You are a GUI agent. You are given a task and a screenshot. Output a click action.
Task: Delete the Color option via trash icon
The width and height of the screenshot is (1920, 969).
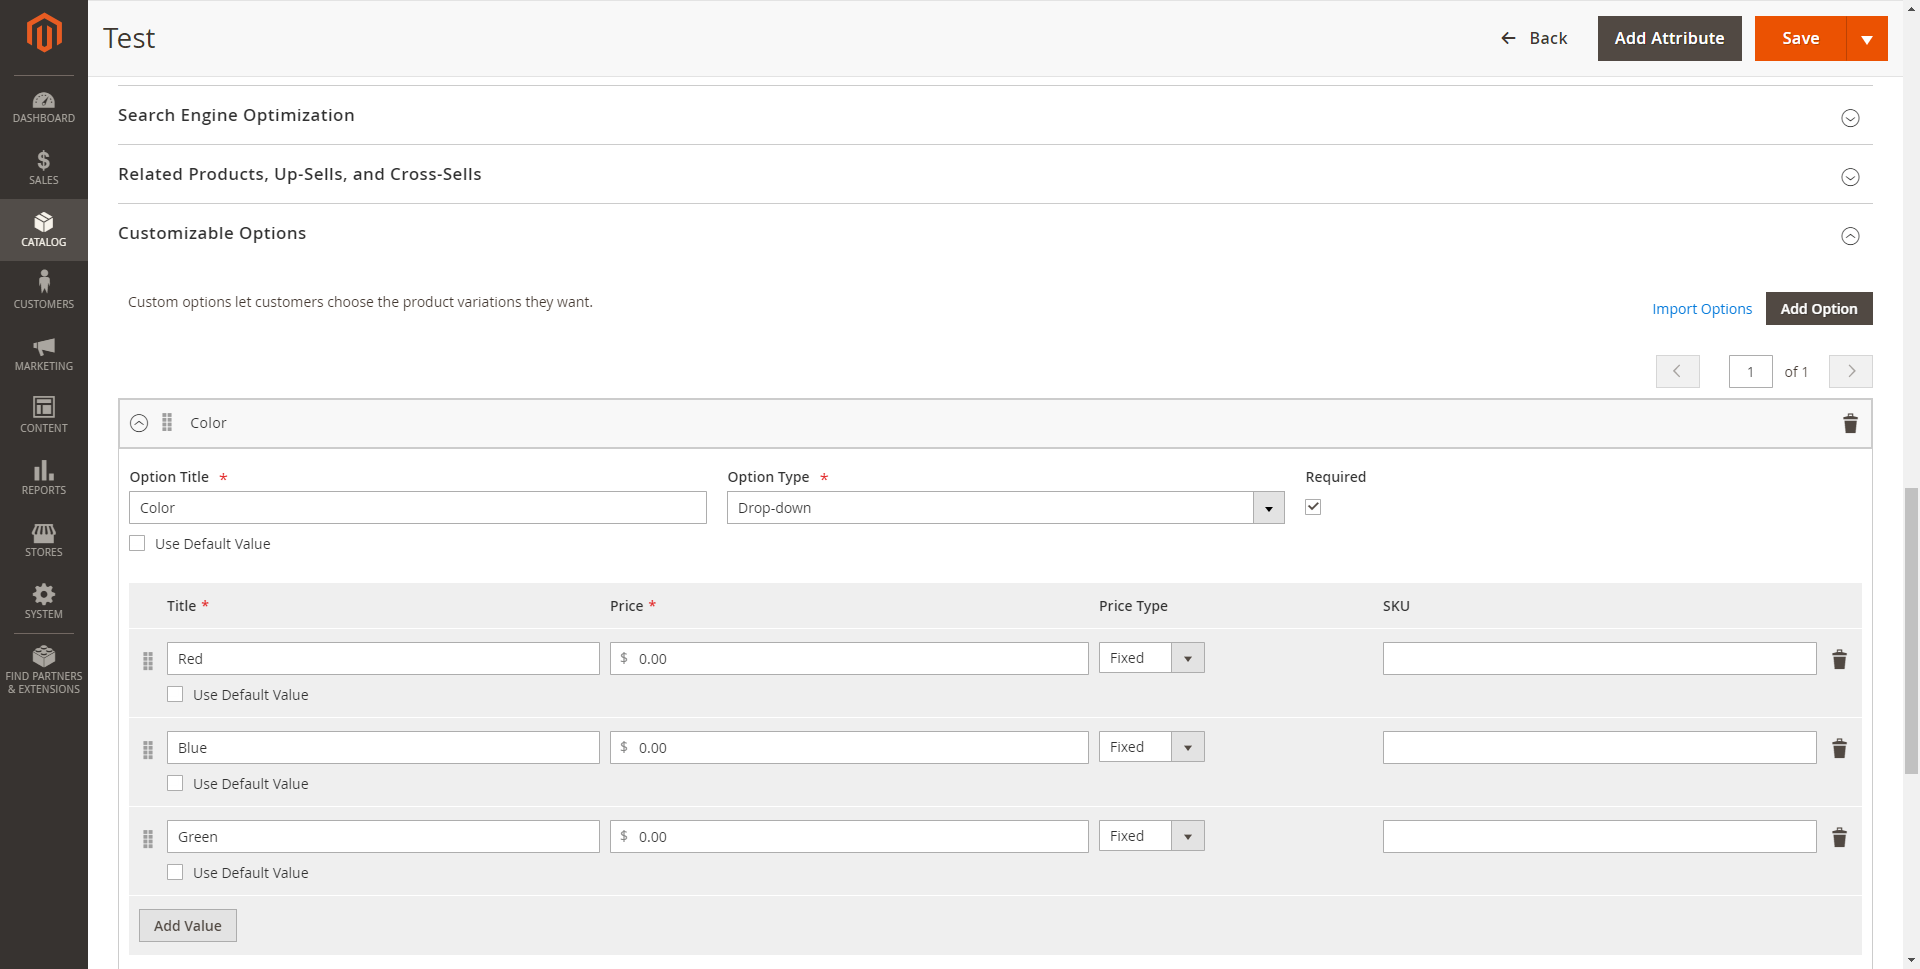pos(1850,423)
